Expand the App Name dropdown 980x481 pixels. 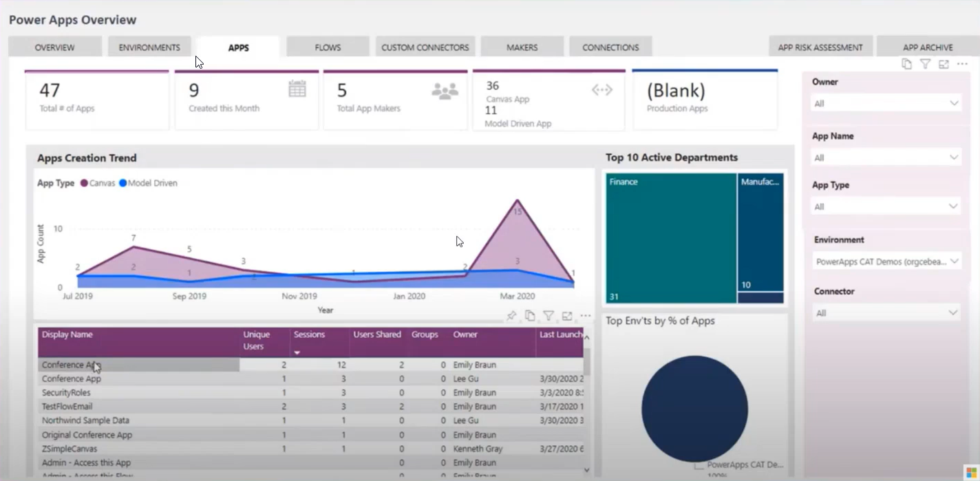click(x=885, y=157)
